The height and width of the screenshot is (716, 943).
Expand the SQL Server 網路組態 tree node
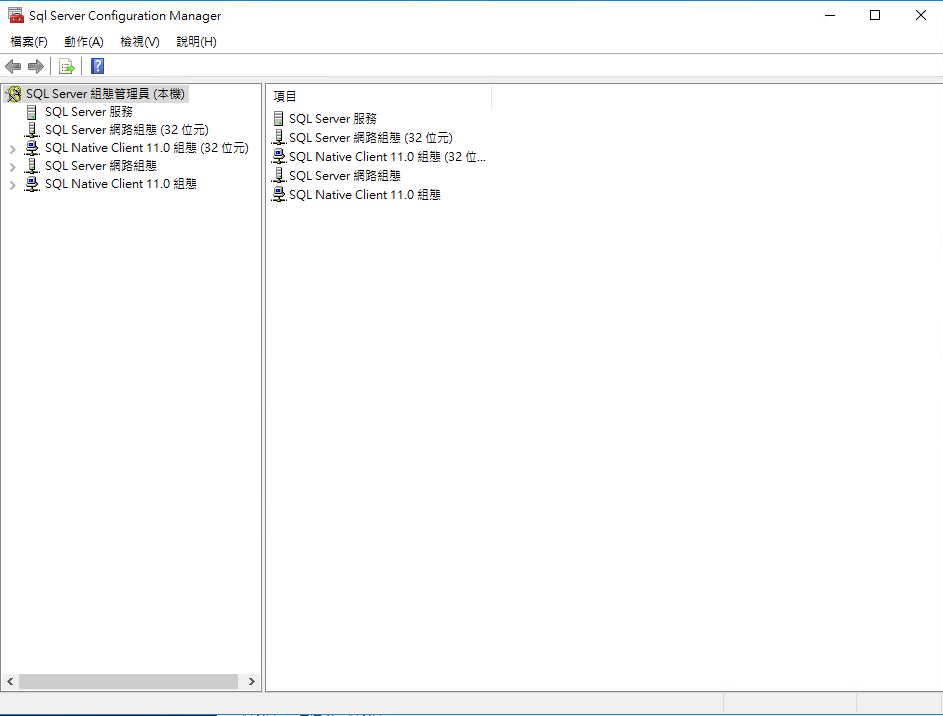click(x=13, y=167)
